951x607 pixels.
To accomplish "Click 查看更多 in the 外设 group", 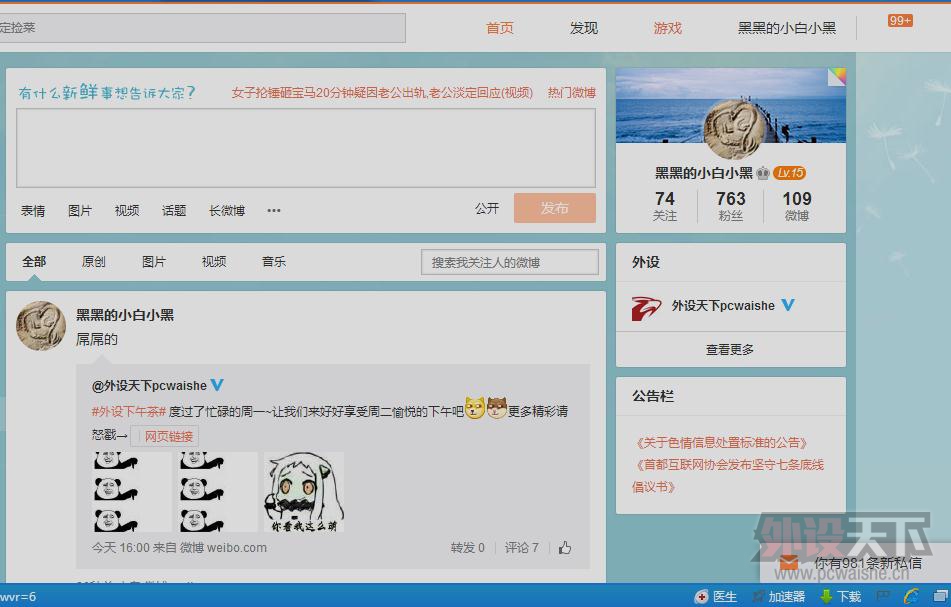I will tap(730, 350).
